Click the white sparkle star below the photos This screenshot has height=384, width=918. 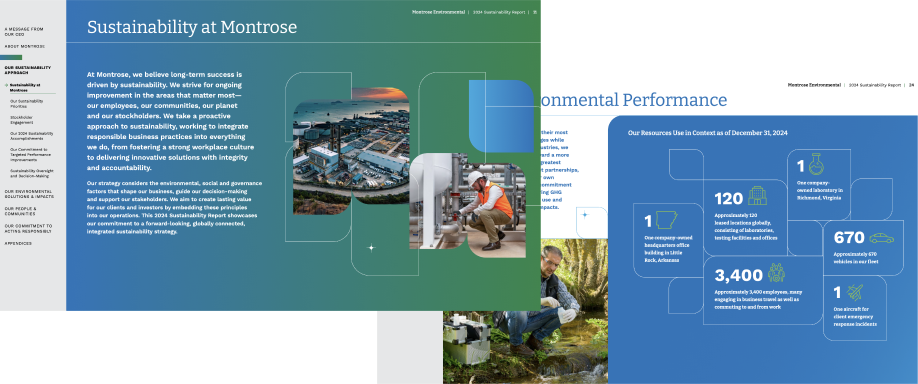pos(371,248)
